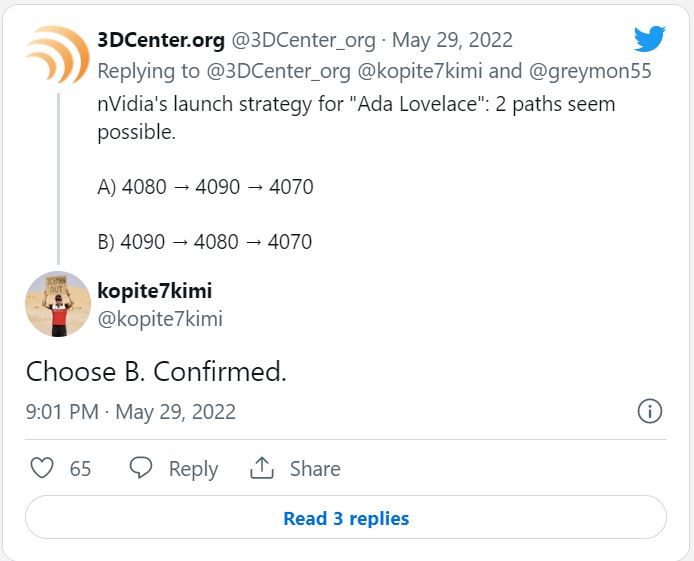
Task: Click the Twitter bird logo
Action: 649,39
